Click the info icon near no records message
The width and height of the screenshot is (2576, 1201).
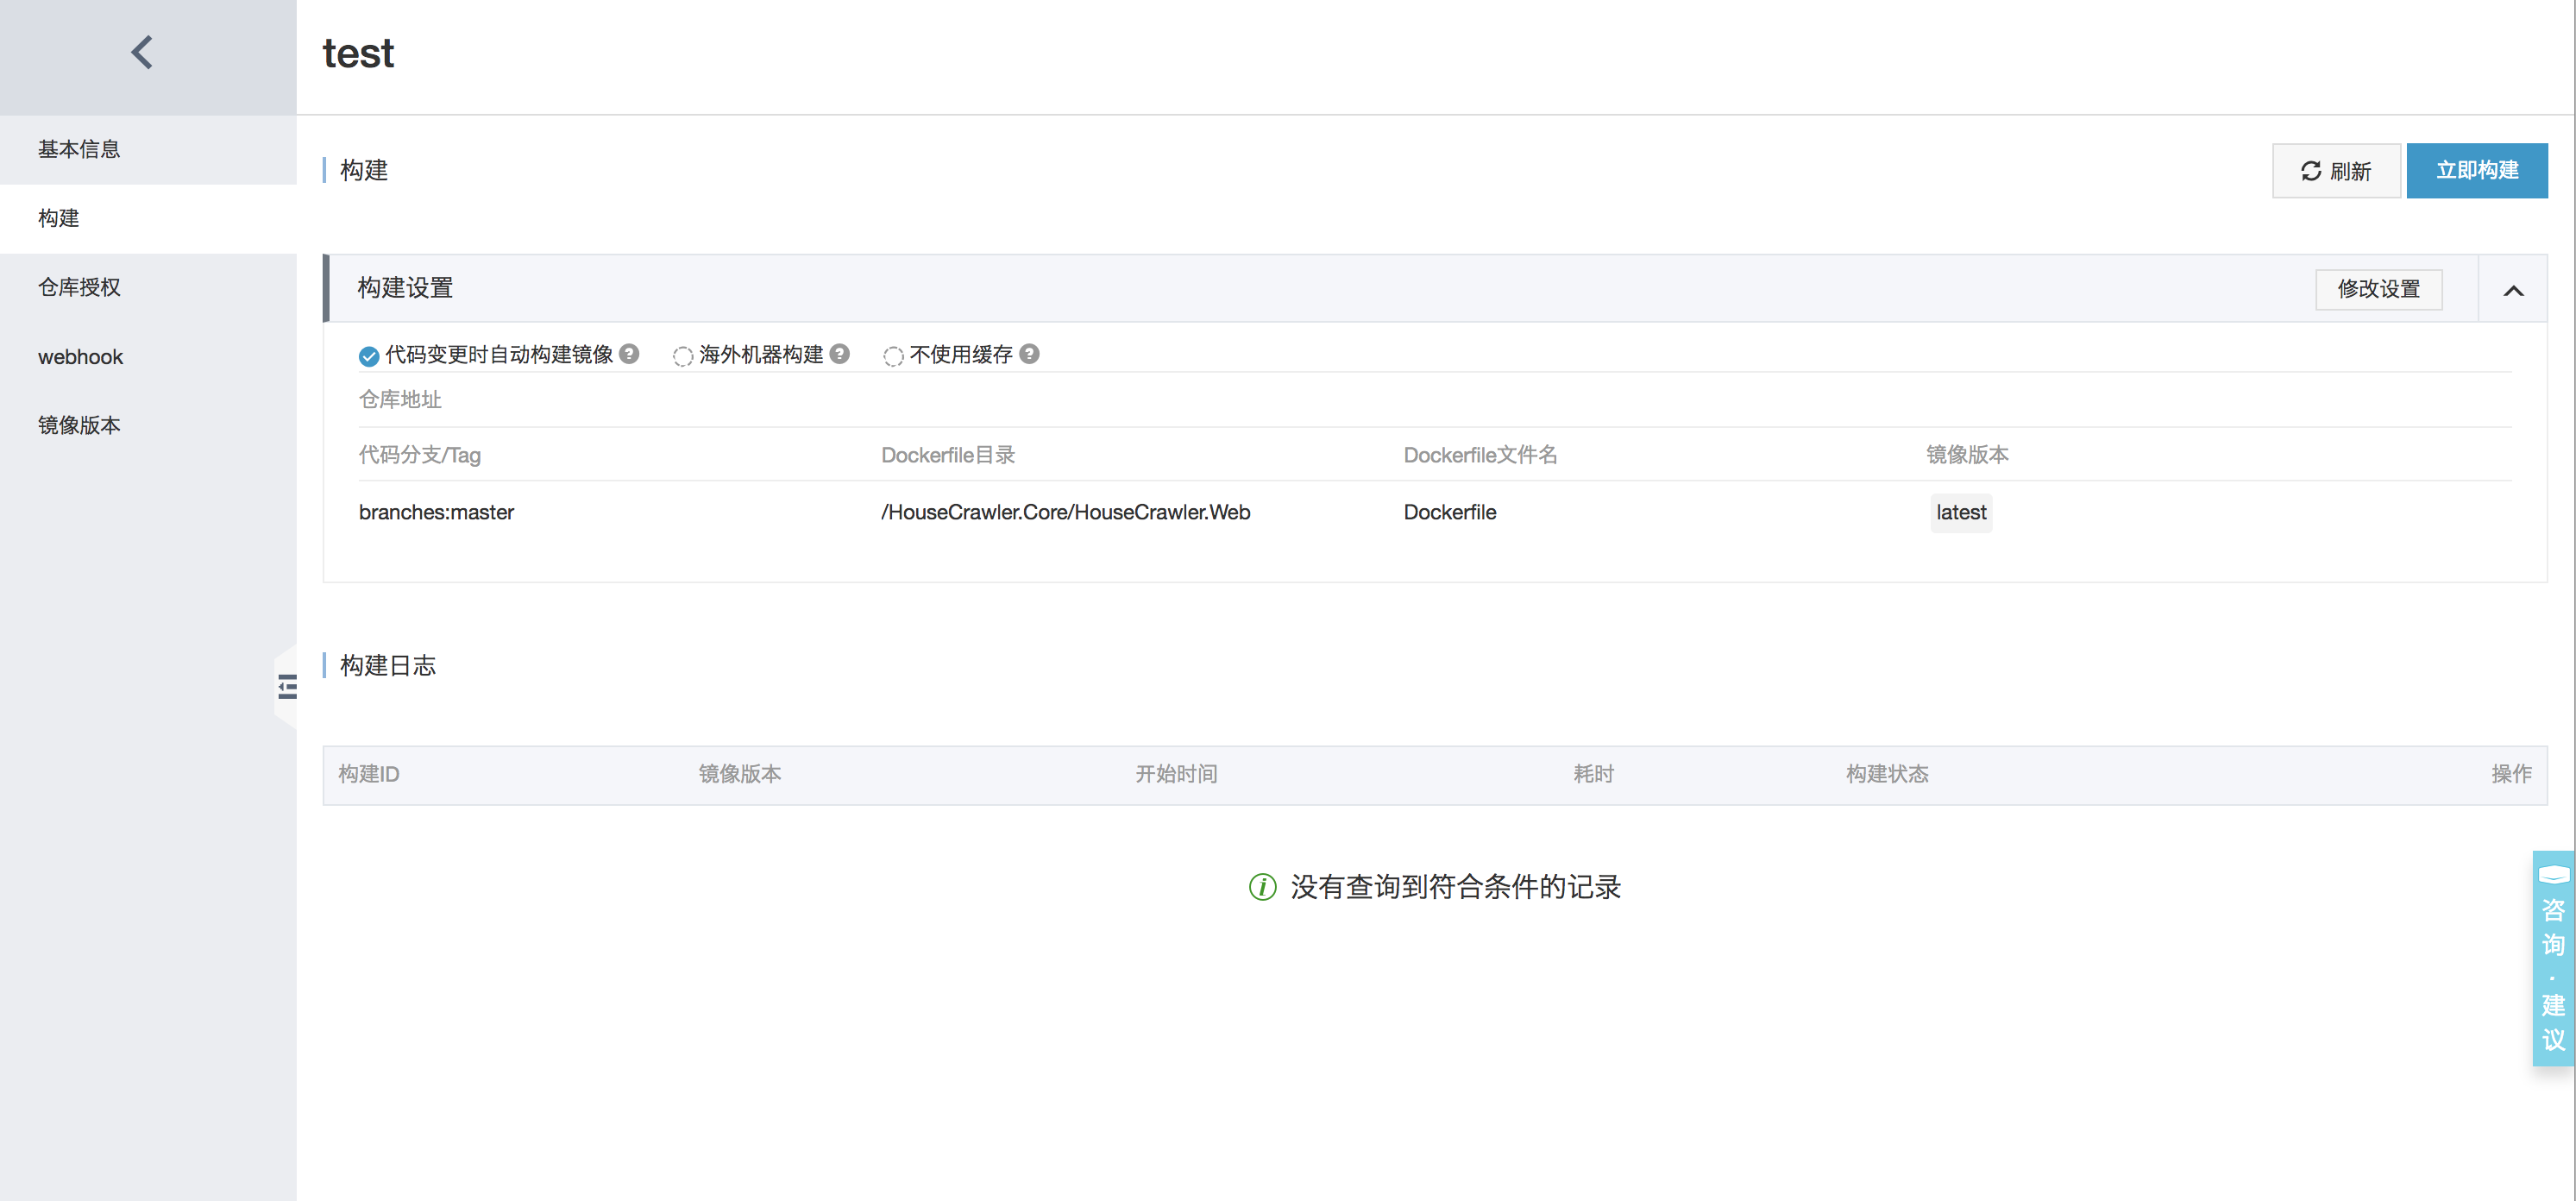click(x=1259, y=885)
